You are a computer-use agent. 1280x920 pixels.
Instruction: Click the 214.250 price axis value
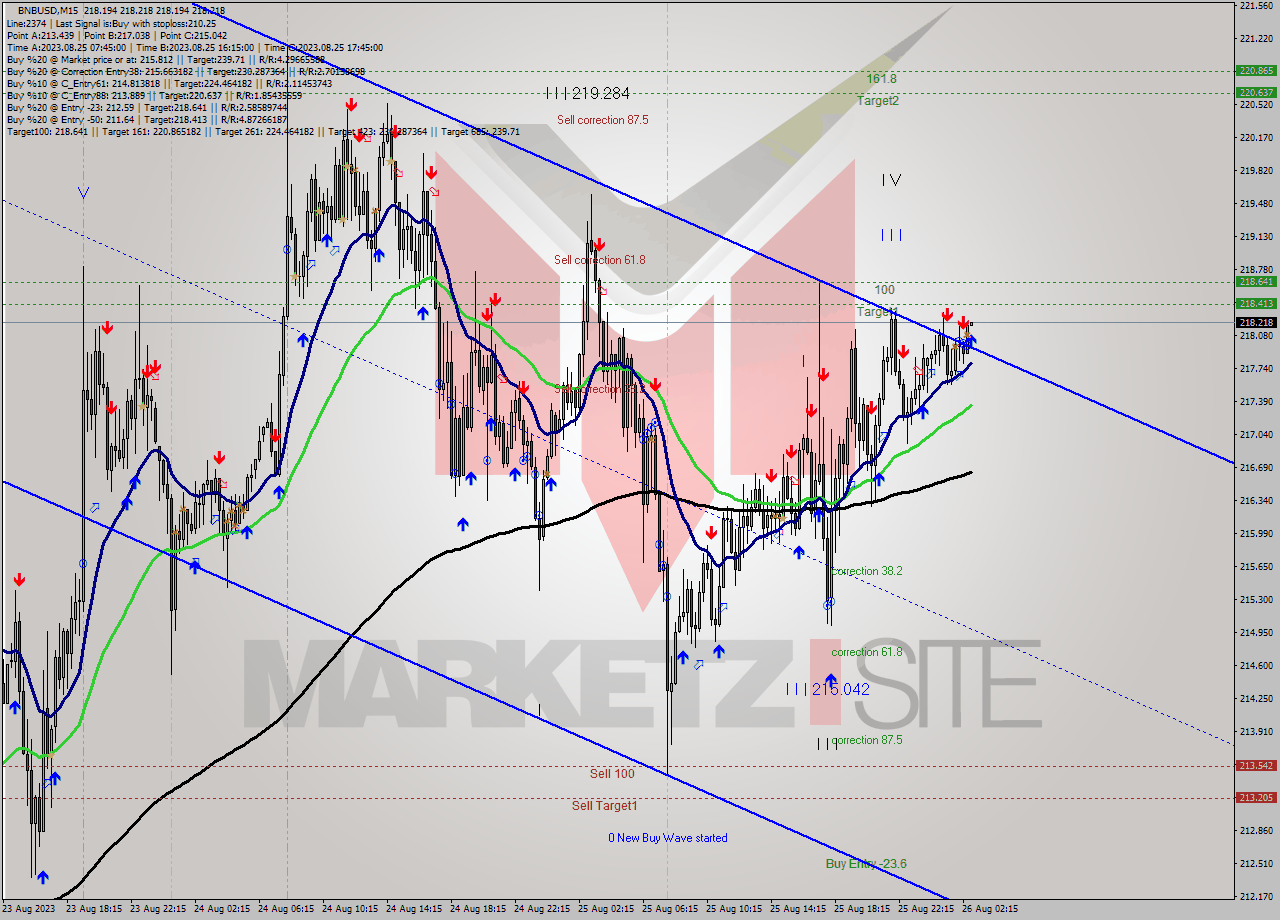click(x=1256, y=698)
